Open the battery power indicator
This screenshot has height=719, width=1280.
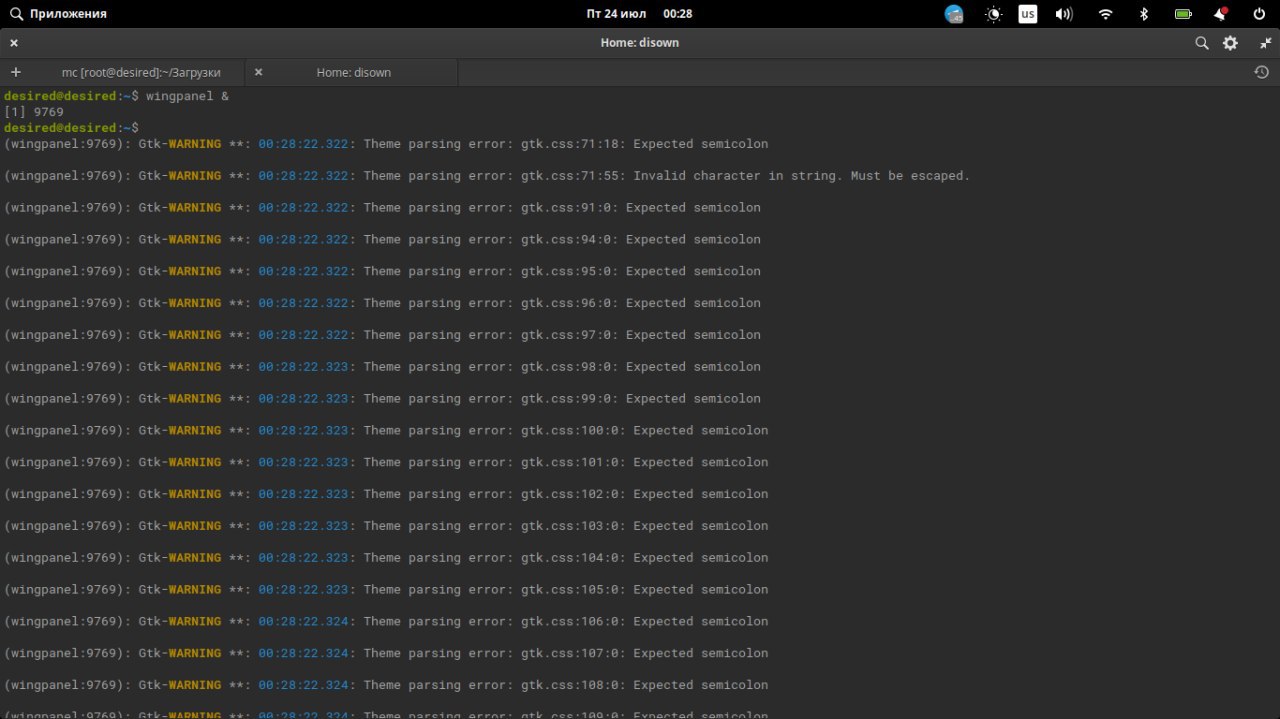tap(1183, 14)
